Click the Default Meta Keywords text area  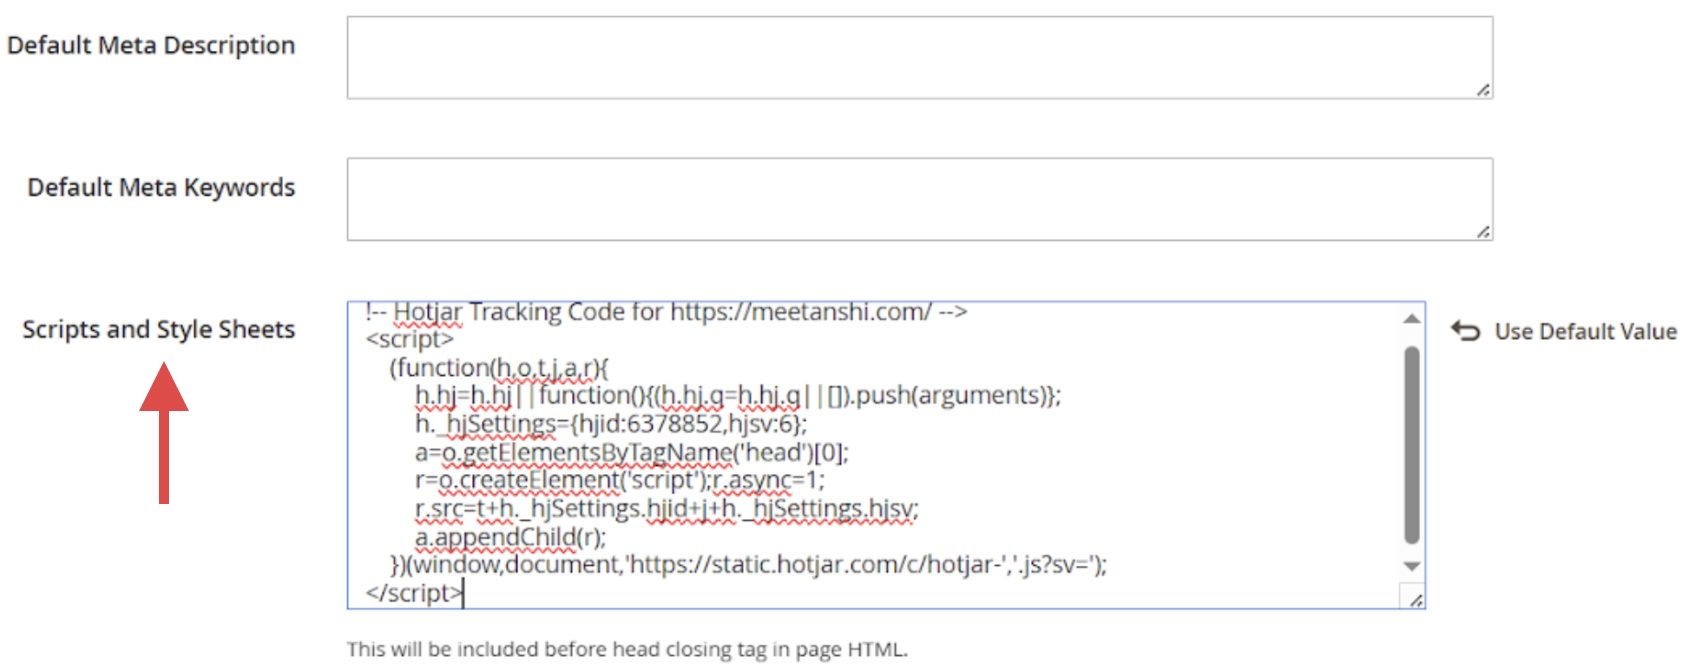click(x=920, y=199)
